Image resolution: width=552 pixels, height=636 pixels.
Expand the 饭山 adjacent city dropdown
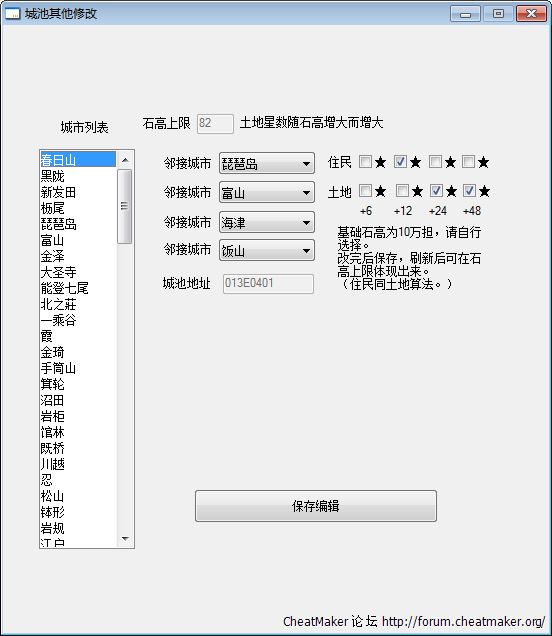pyautogui.click(x=266, y=250)
